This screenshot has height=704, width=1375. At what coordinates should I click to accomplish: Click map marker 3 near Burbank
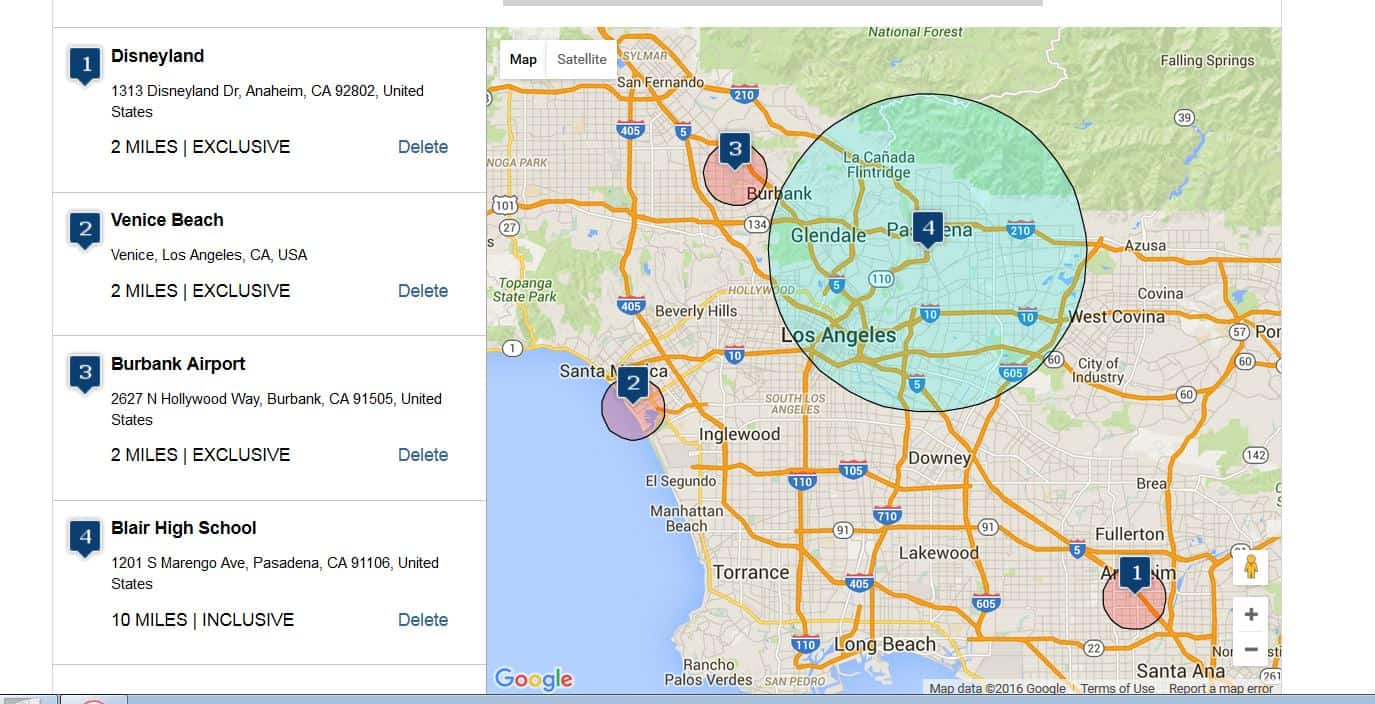[x=735, y=151]
